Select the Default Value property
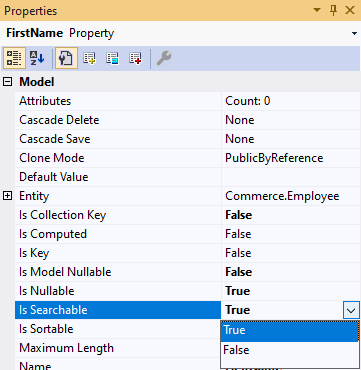 pyautogui.click(x=118, y=177)
